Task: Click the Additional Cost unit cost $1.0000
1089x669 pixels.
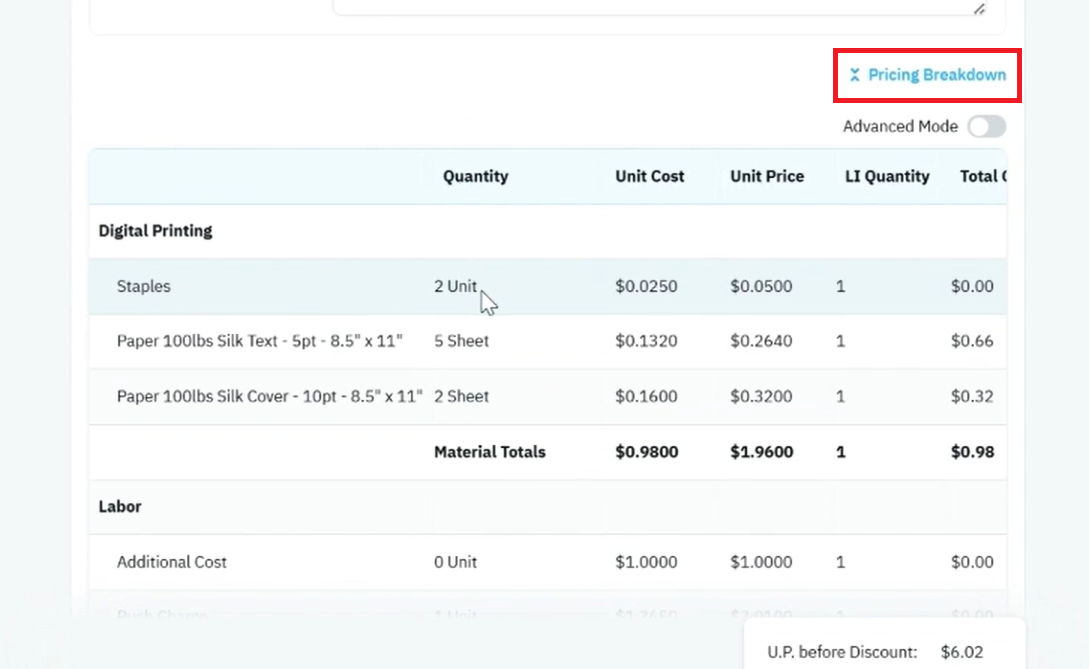Action: [x=646, y=562]
